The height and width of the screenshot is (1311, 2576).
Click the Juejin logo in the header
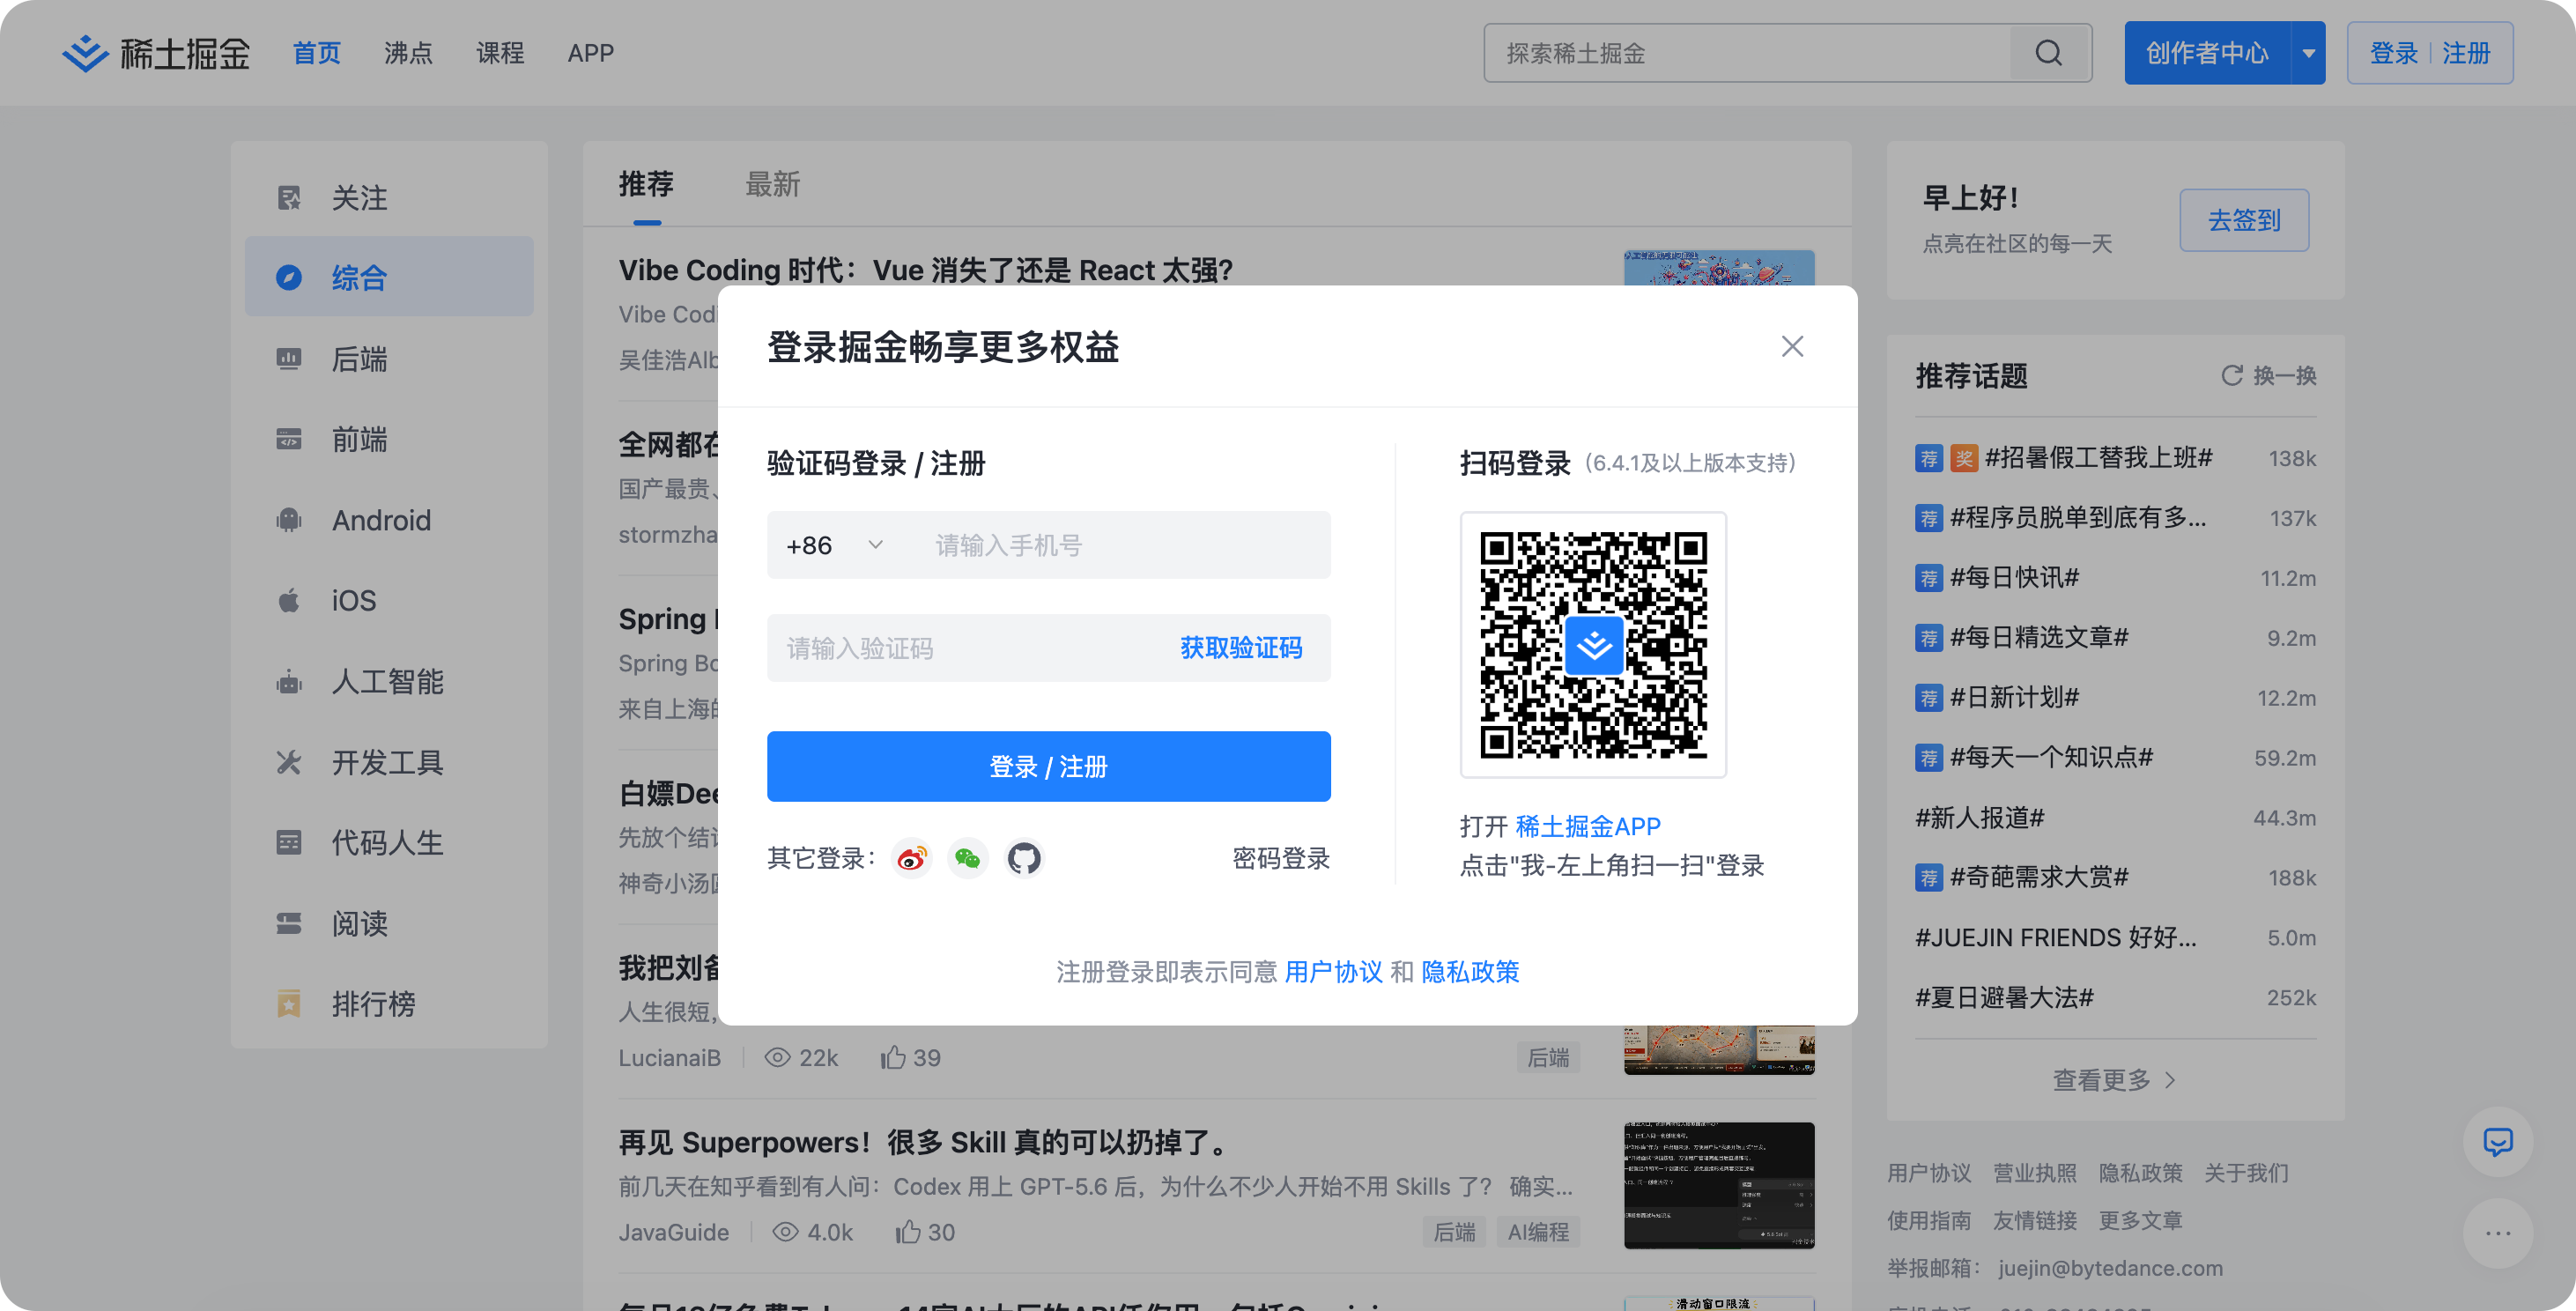tap(156, 53)
